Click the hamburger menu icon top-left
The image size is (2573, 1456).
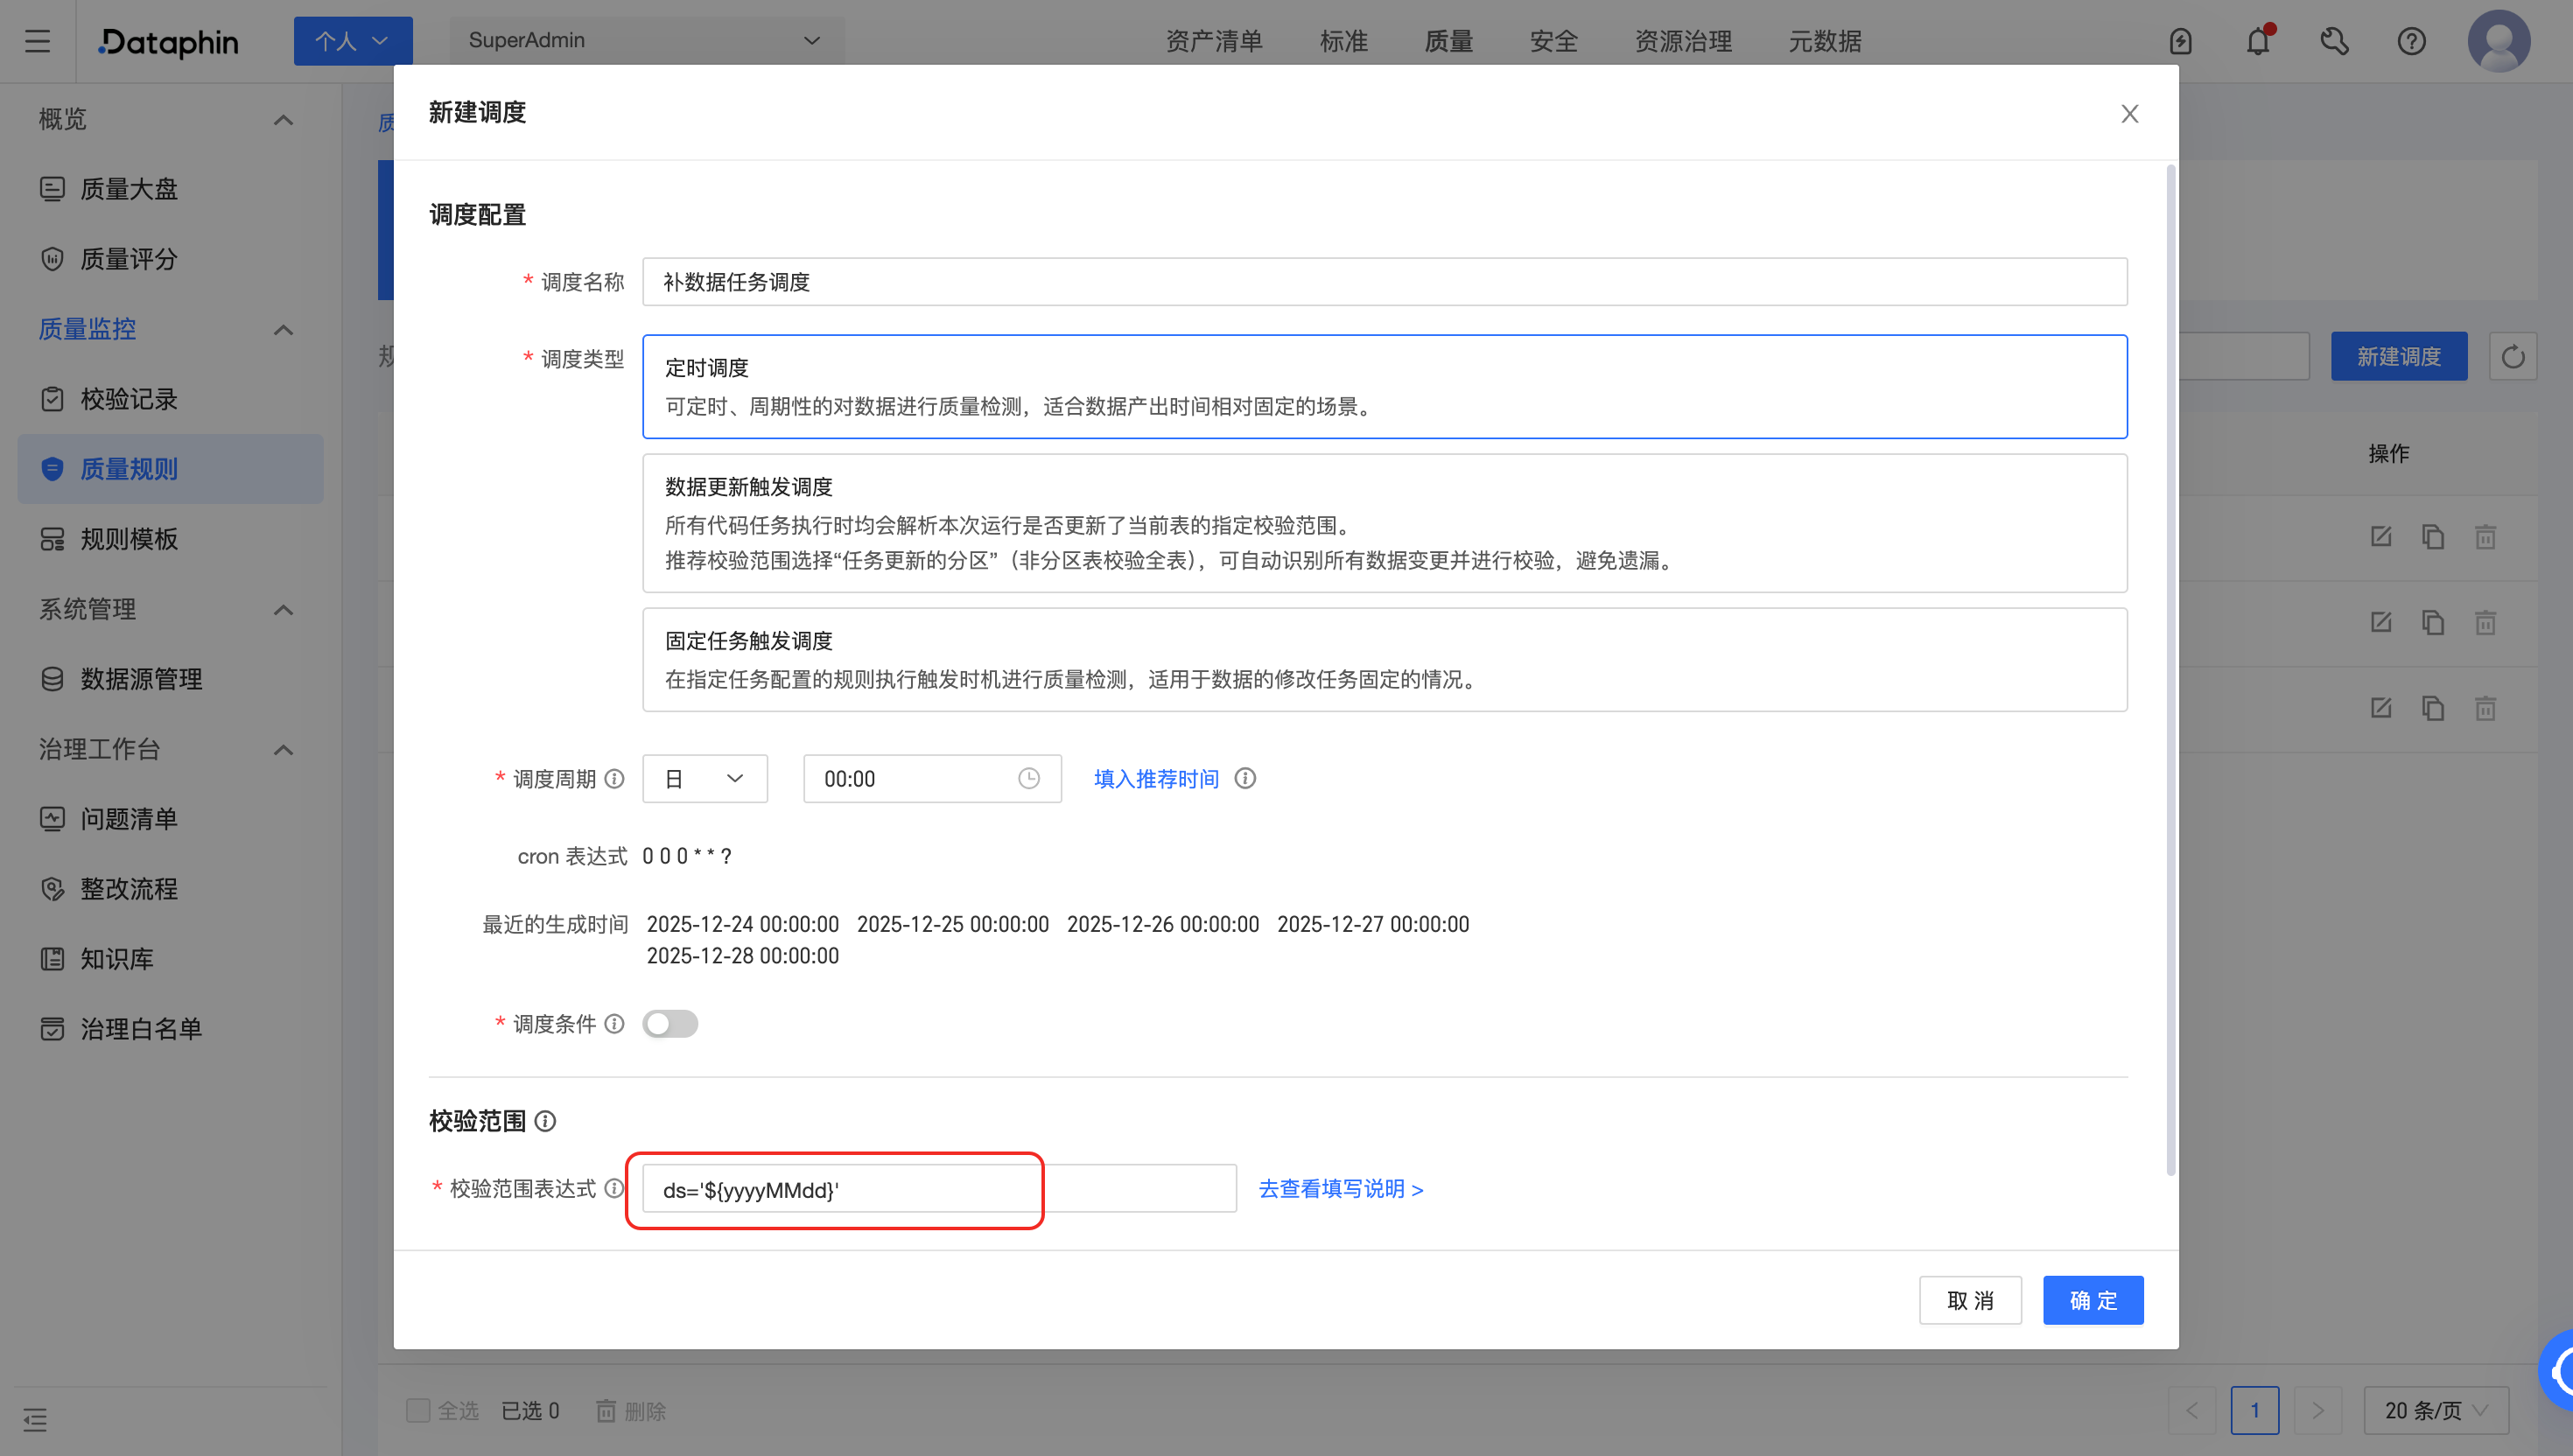point(38,42)
